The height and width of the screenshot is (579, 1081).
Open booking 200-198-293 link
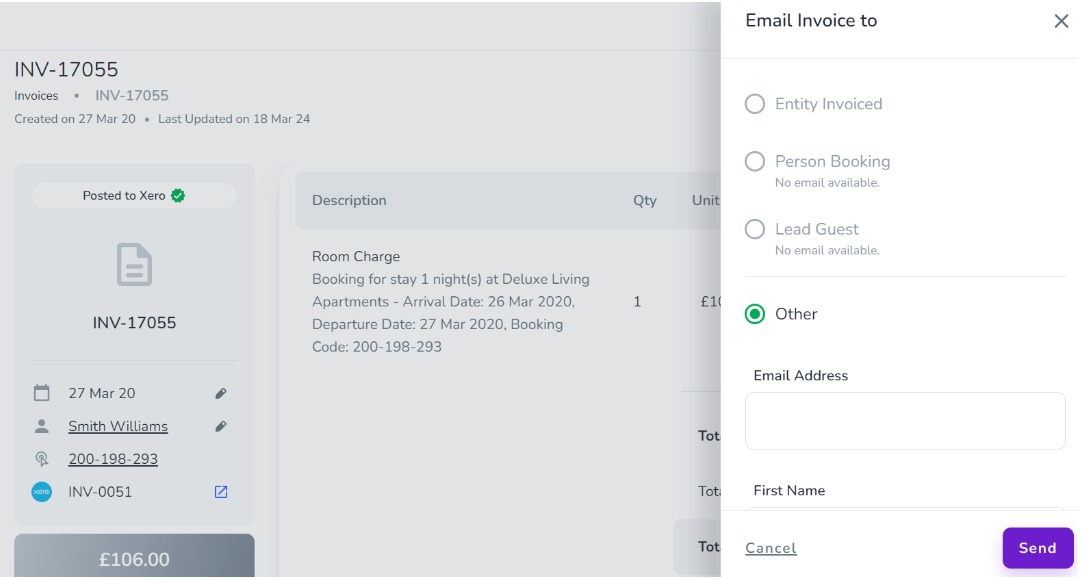[113, 460]
